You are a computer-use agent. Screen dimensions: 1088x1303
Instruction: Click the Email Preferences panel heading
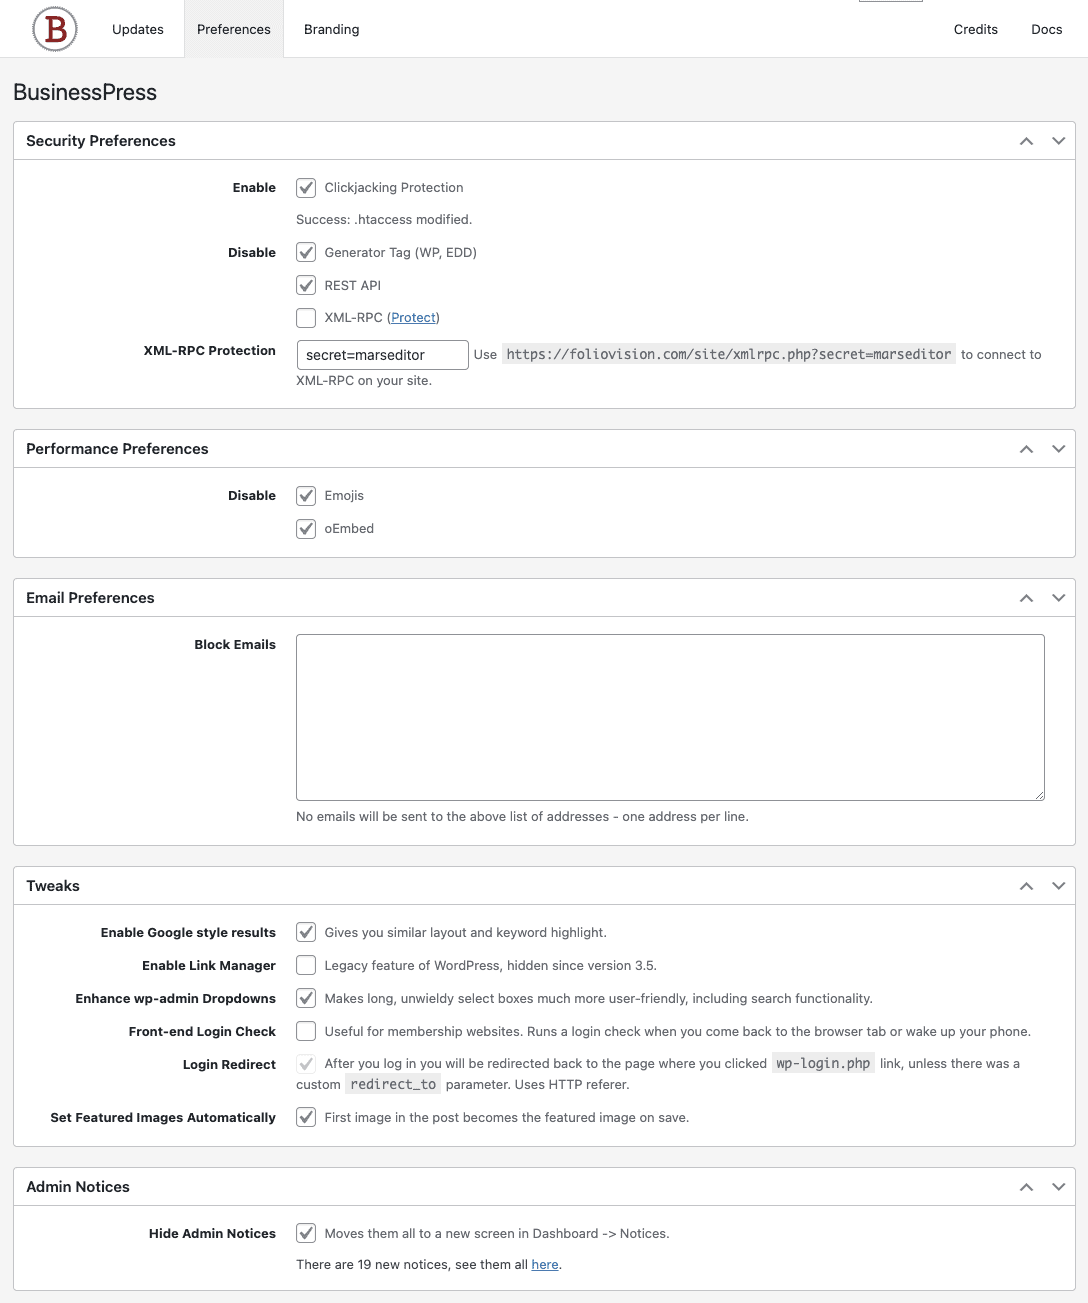(x=90, y=598)
